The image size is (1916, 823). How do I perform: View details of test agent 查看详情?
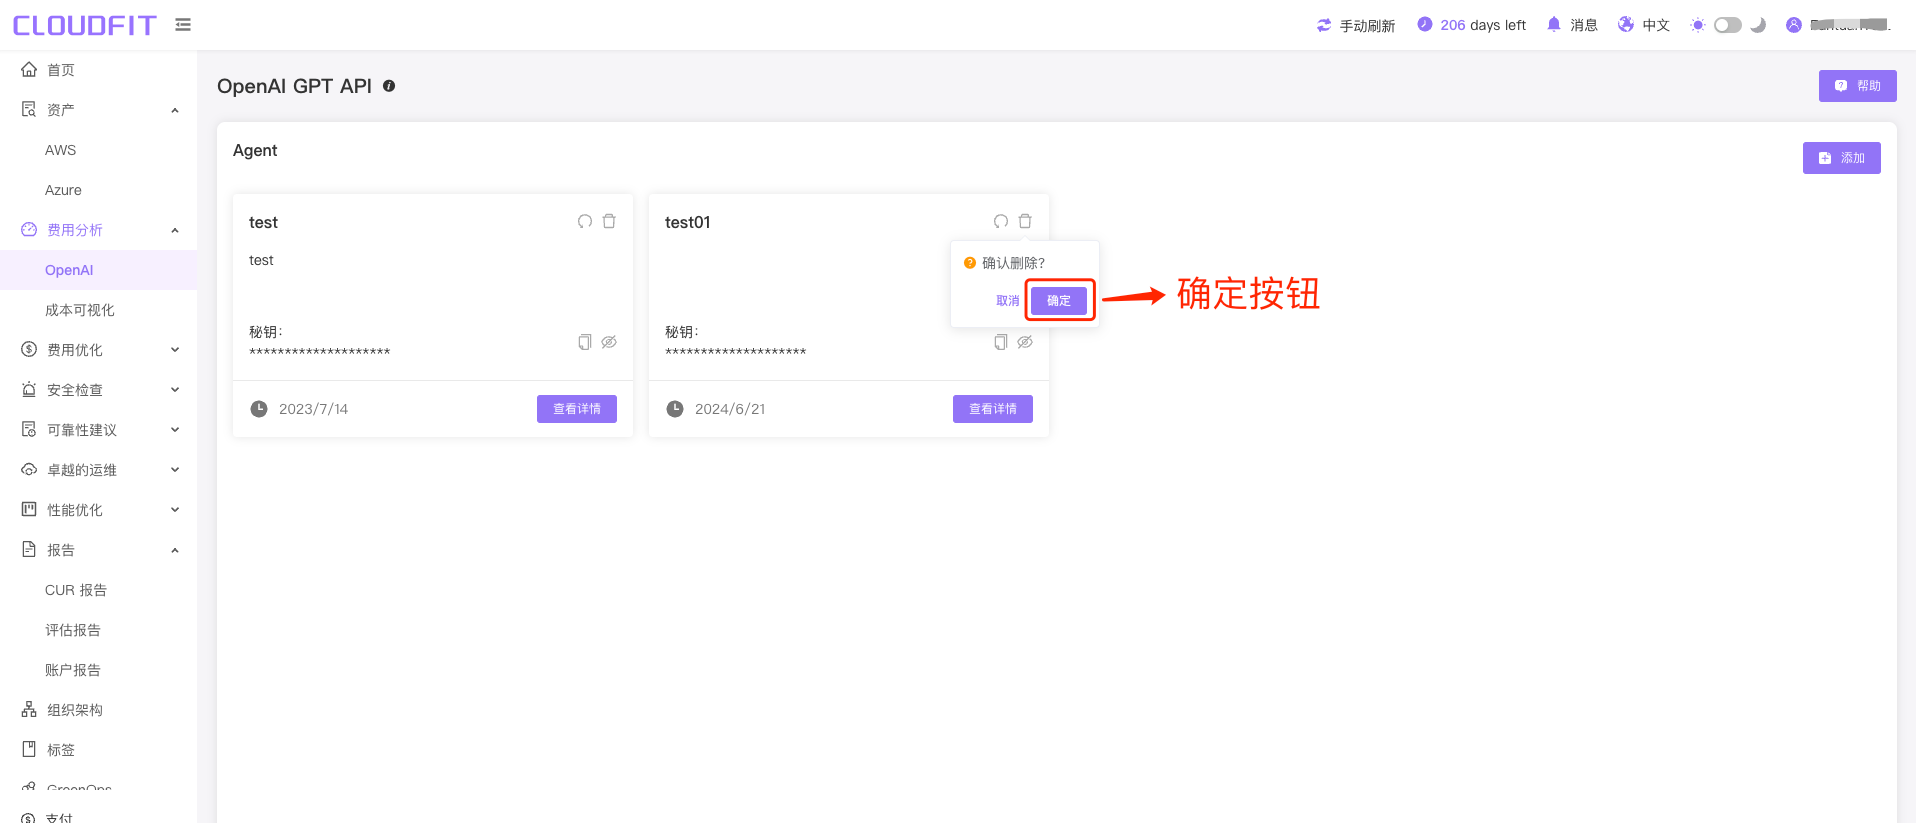(577, 409)
